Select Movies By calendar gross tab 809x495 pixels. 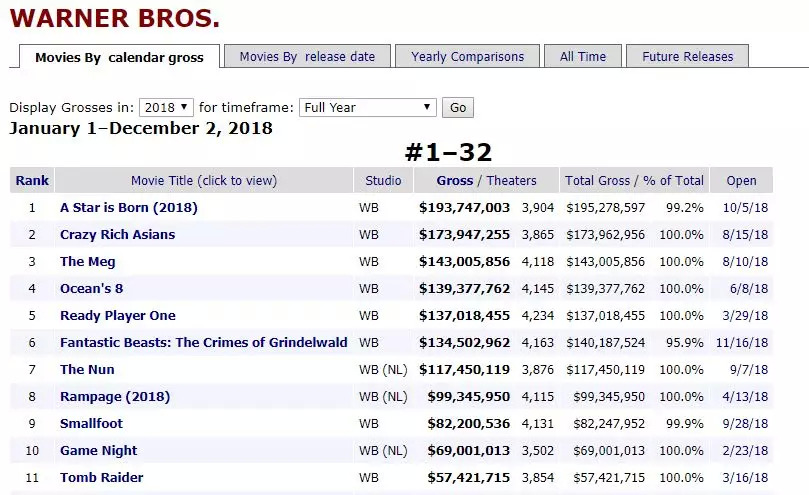point(119,58)
